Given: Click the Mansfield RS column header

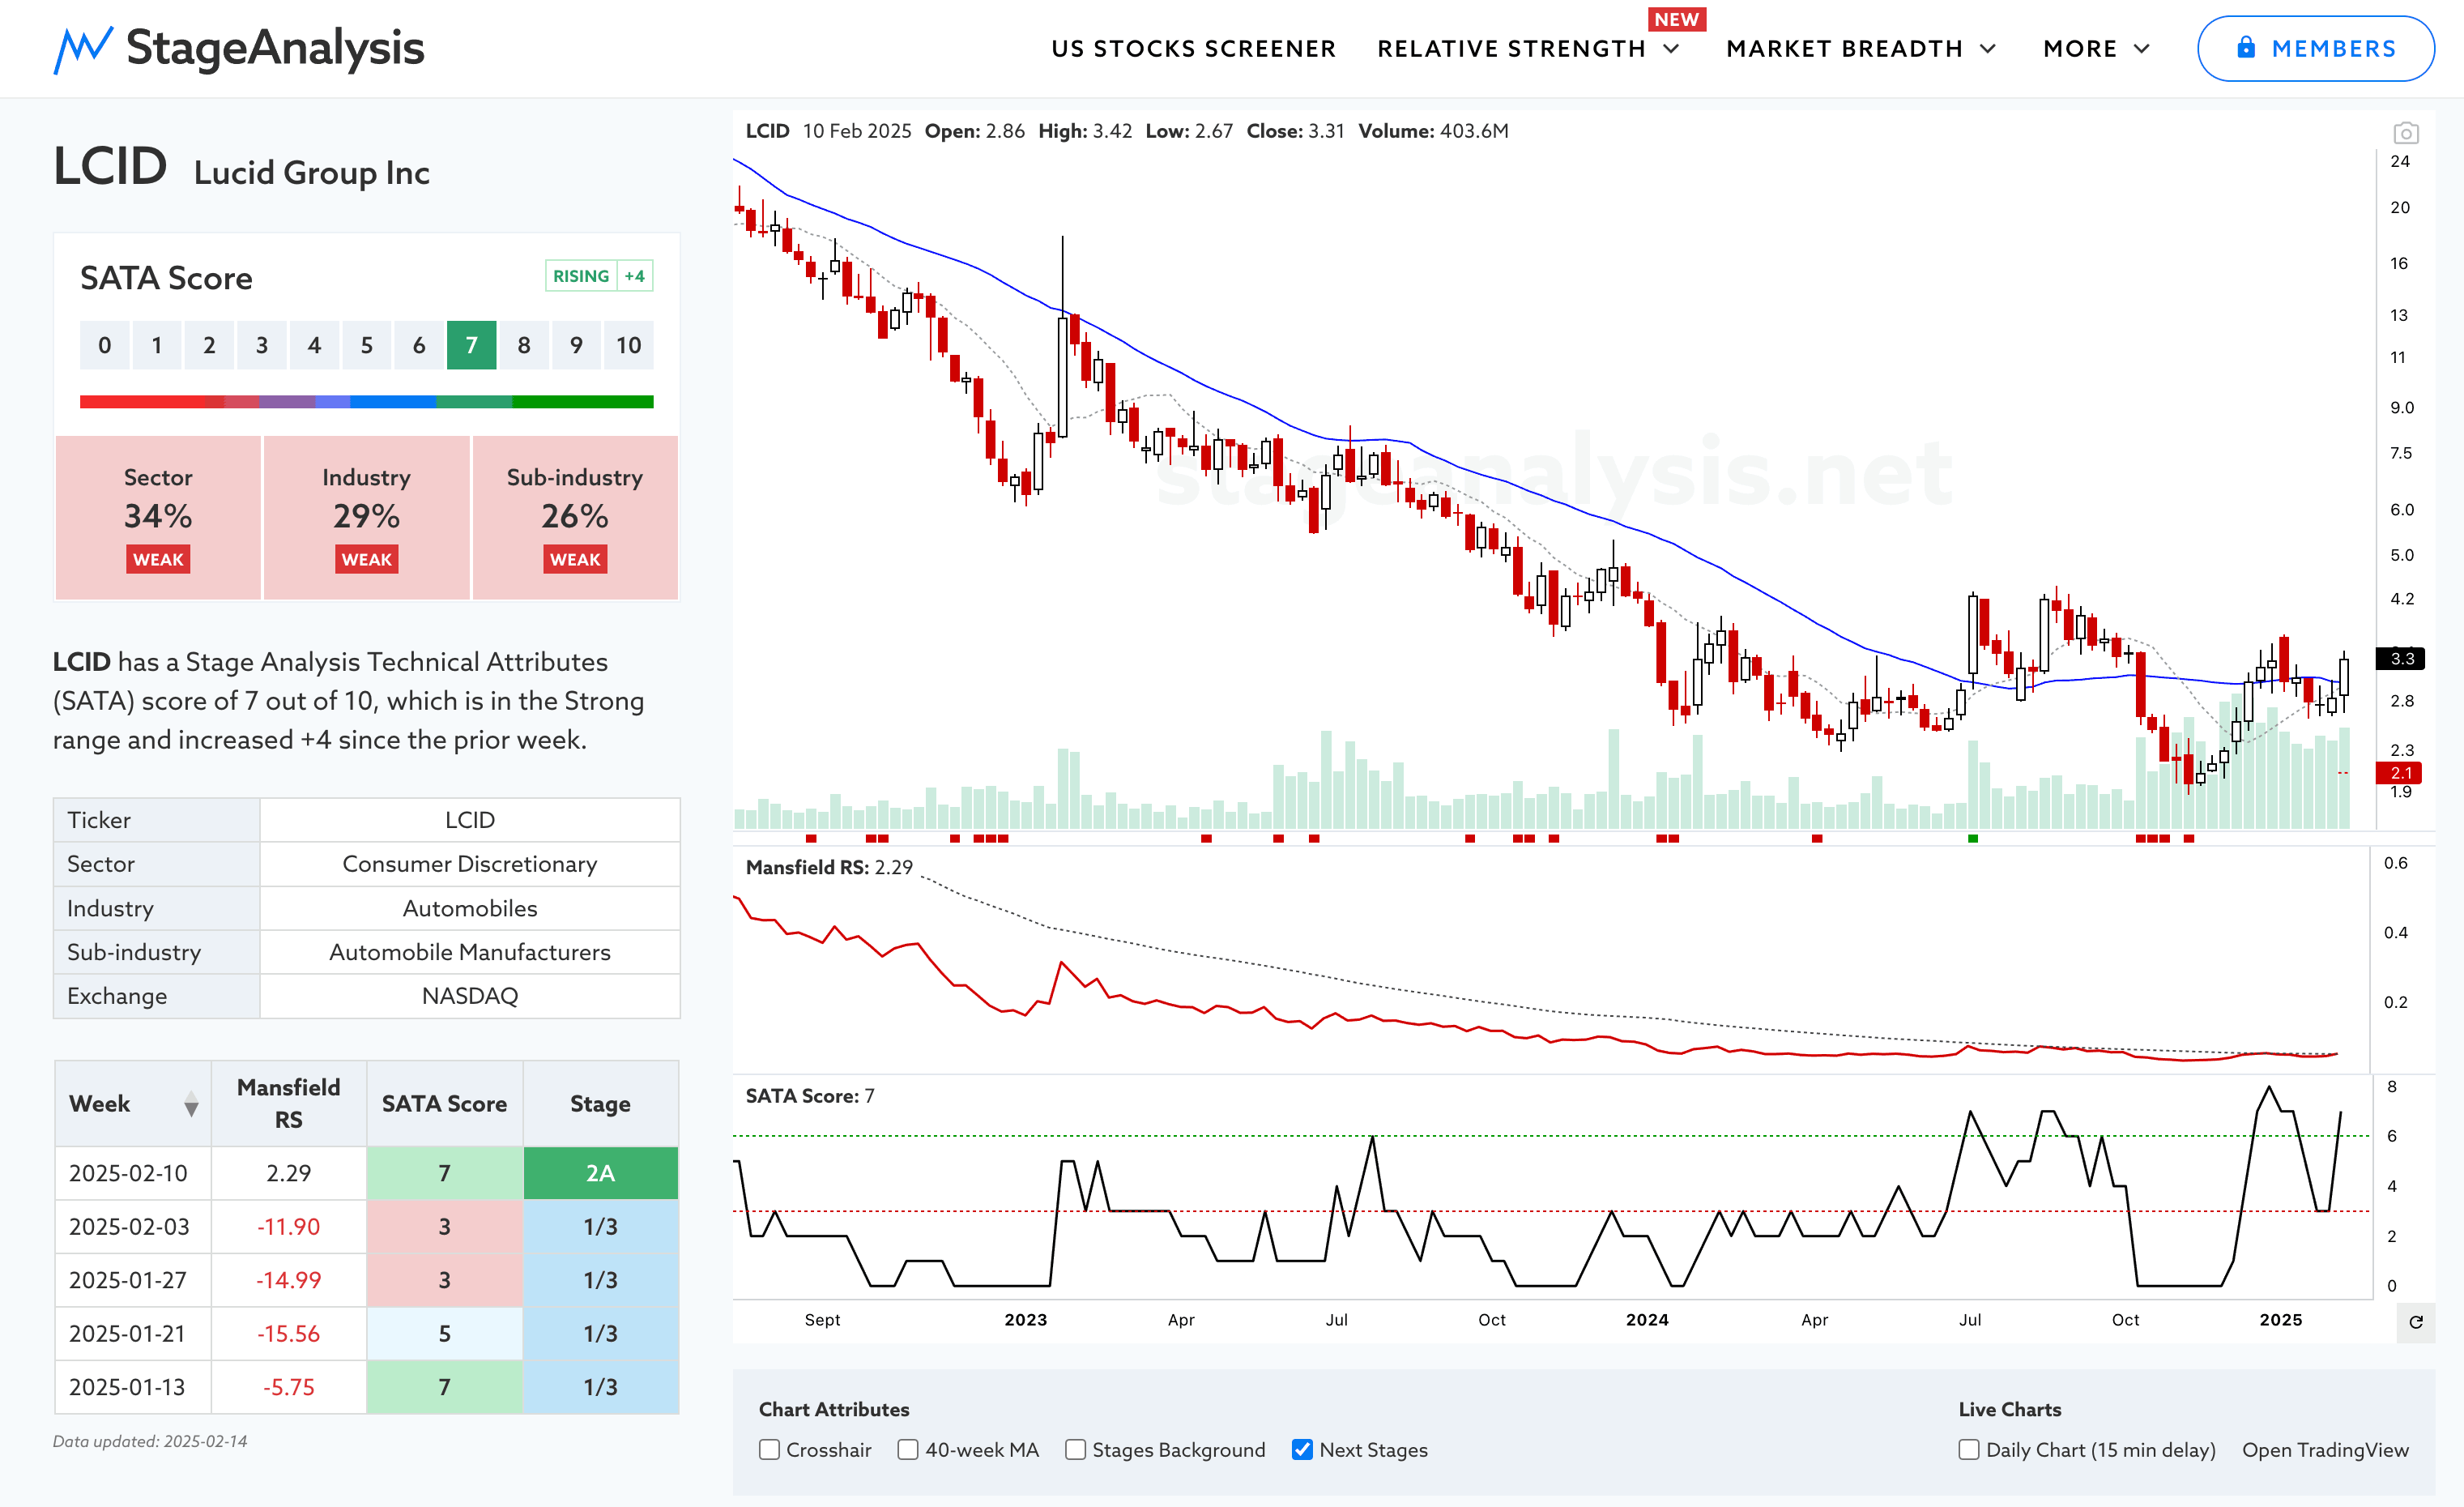Looking at the screenshot, I should pyautogui.click(x=289, y=1104).
